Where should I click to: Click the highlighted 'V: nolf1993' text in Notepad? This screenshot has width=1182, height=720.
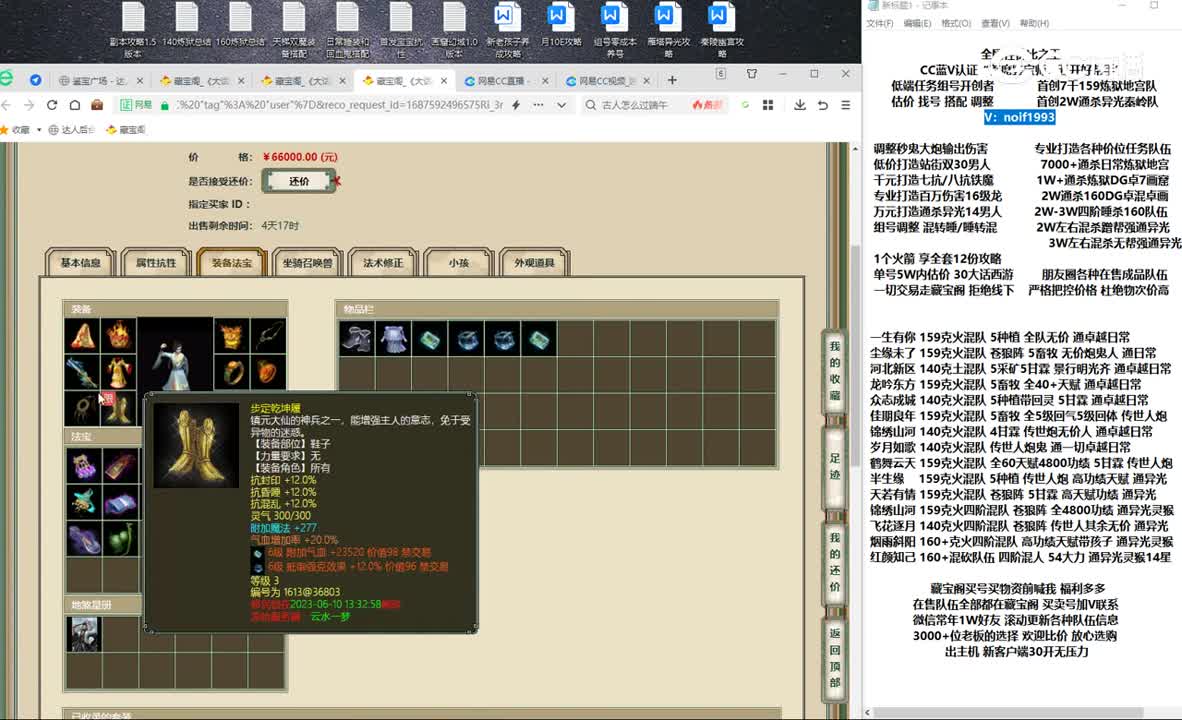1019,118
